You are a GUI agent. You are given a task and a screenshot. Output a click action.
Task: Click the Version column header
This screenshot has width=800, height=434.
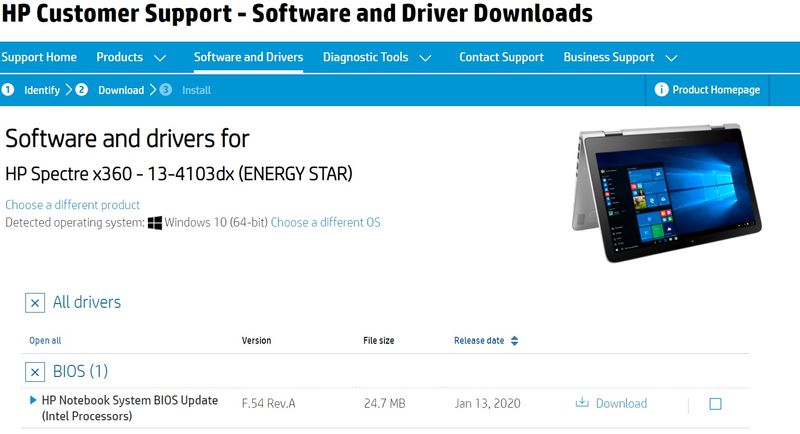256,341
